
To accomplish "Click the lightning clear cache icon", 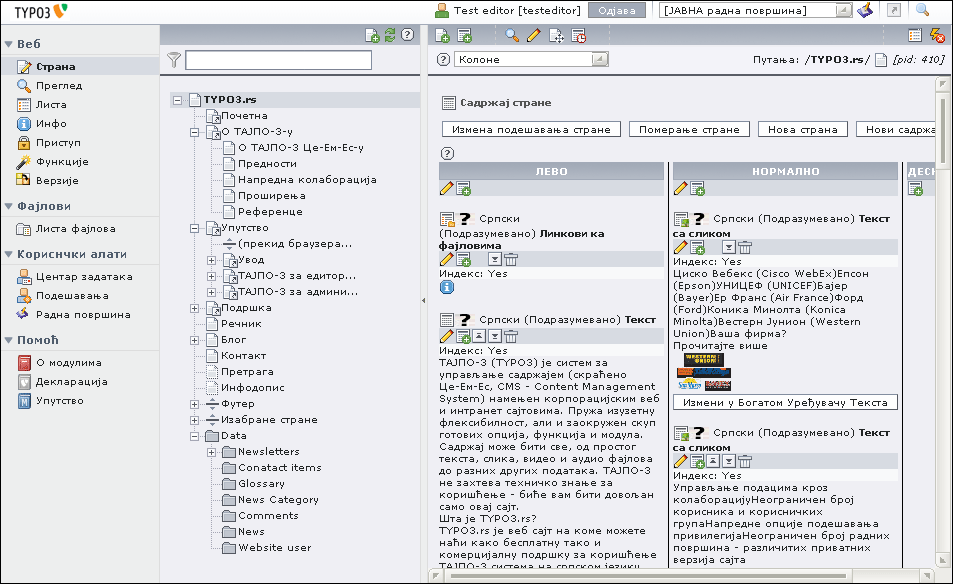I will [937, 36].
